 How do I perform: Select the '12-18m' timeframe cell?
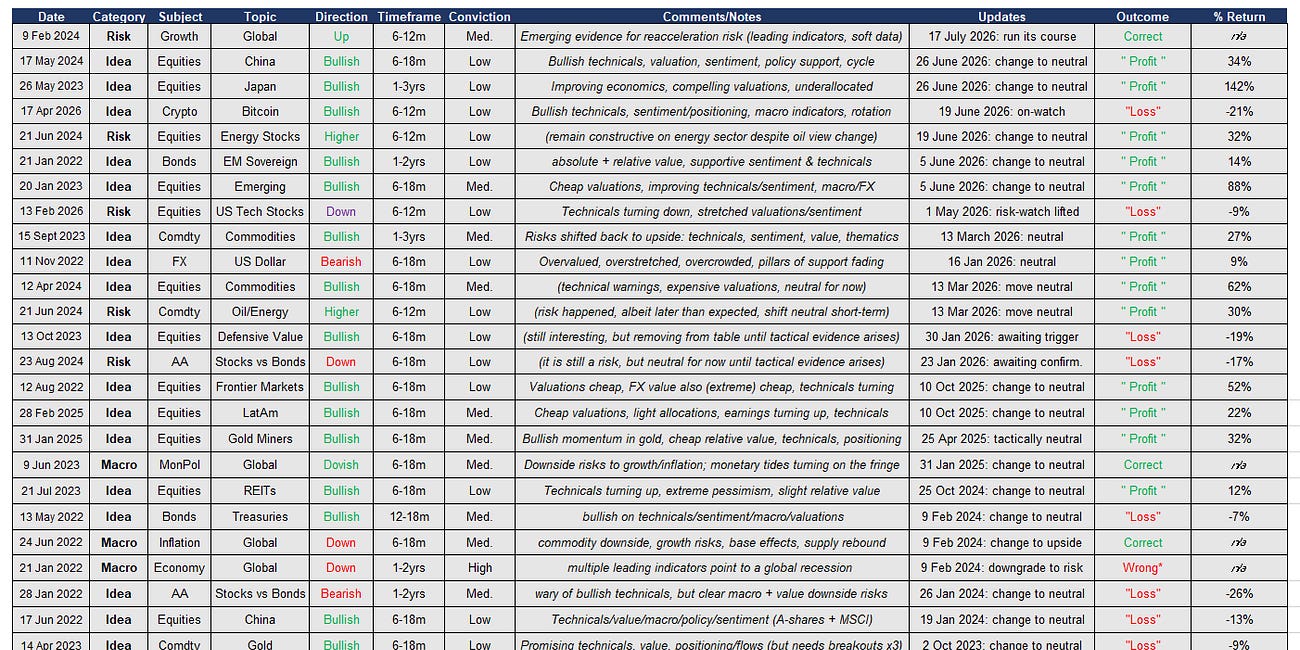409,516
